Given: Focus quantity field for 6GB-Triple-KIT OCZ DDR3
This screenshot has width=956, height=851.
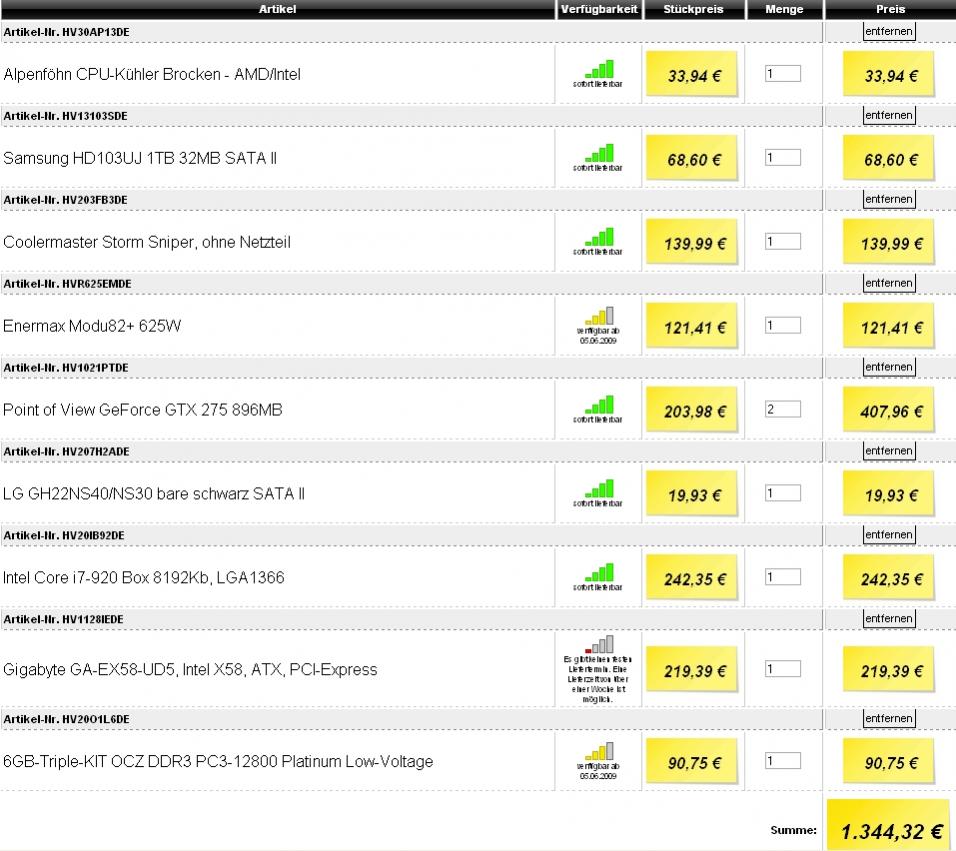Looking at the screenshot, I should point(783,761).
